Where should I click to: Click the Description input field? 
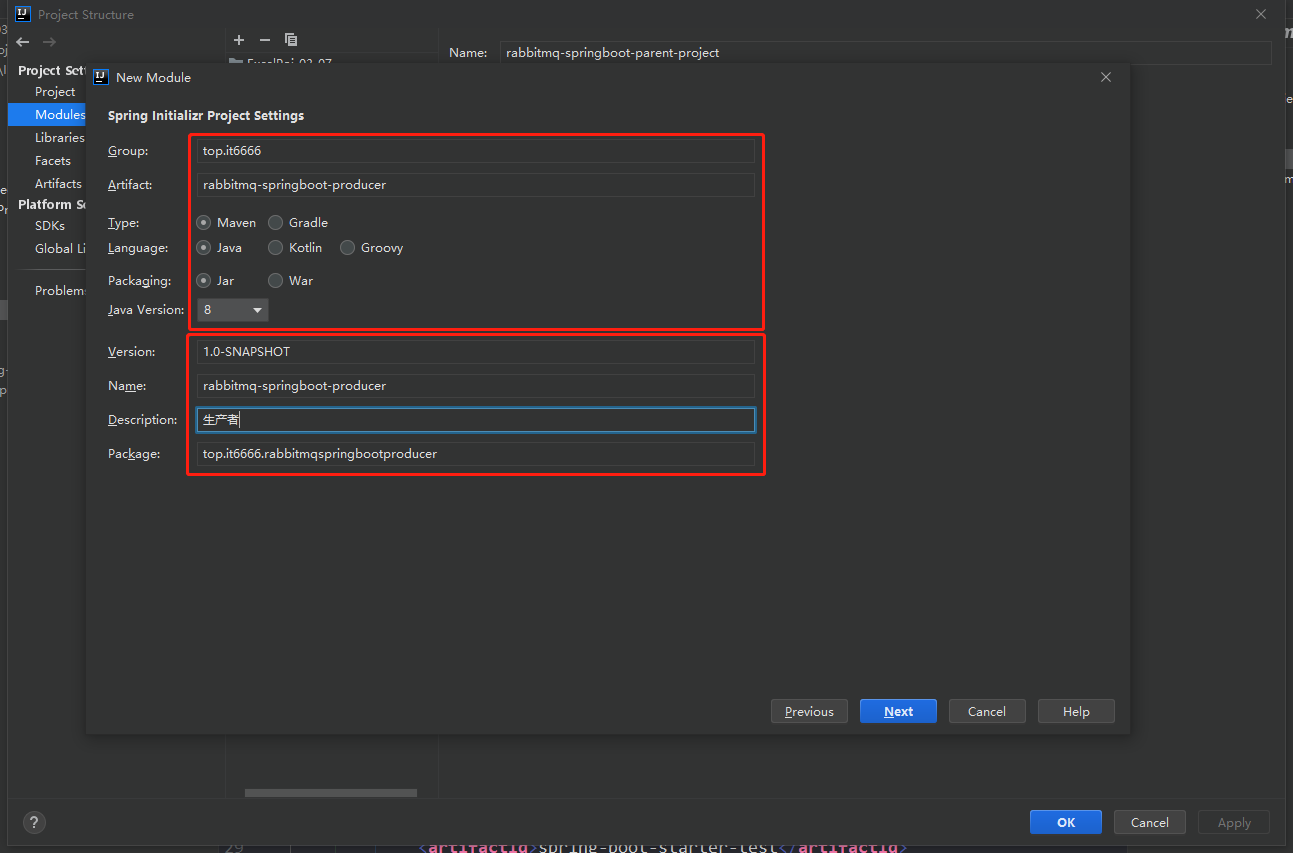point(476,420)
